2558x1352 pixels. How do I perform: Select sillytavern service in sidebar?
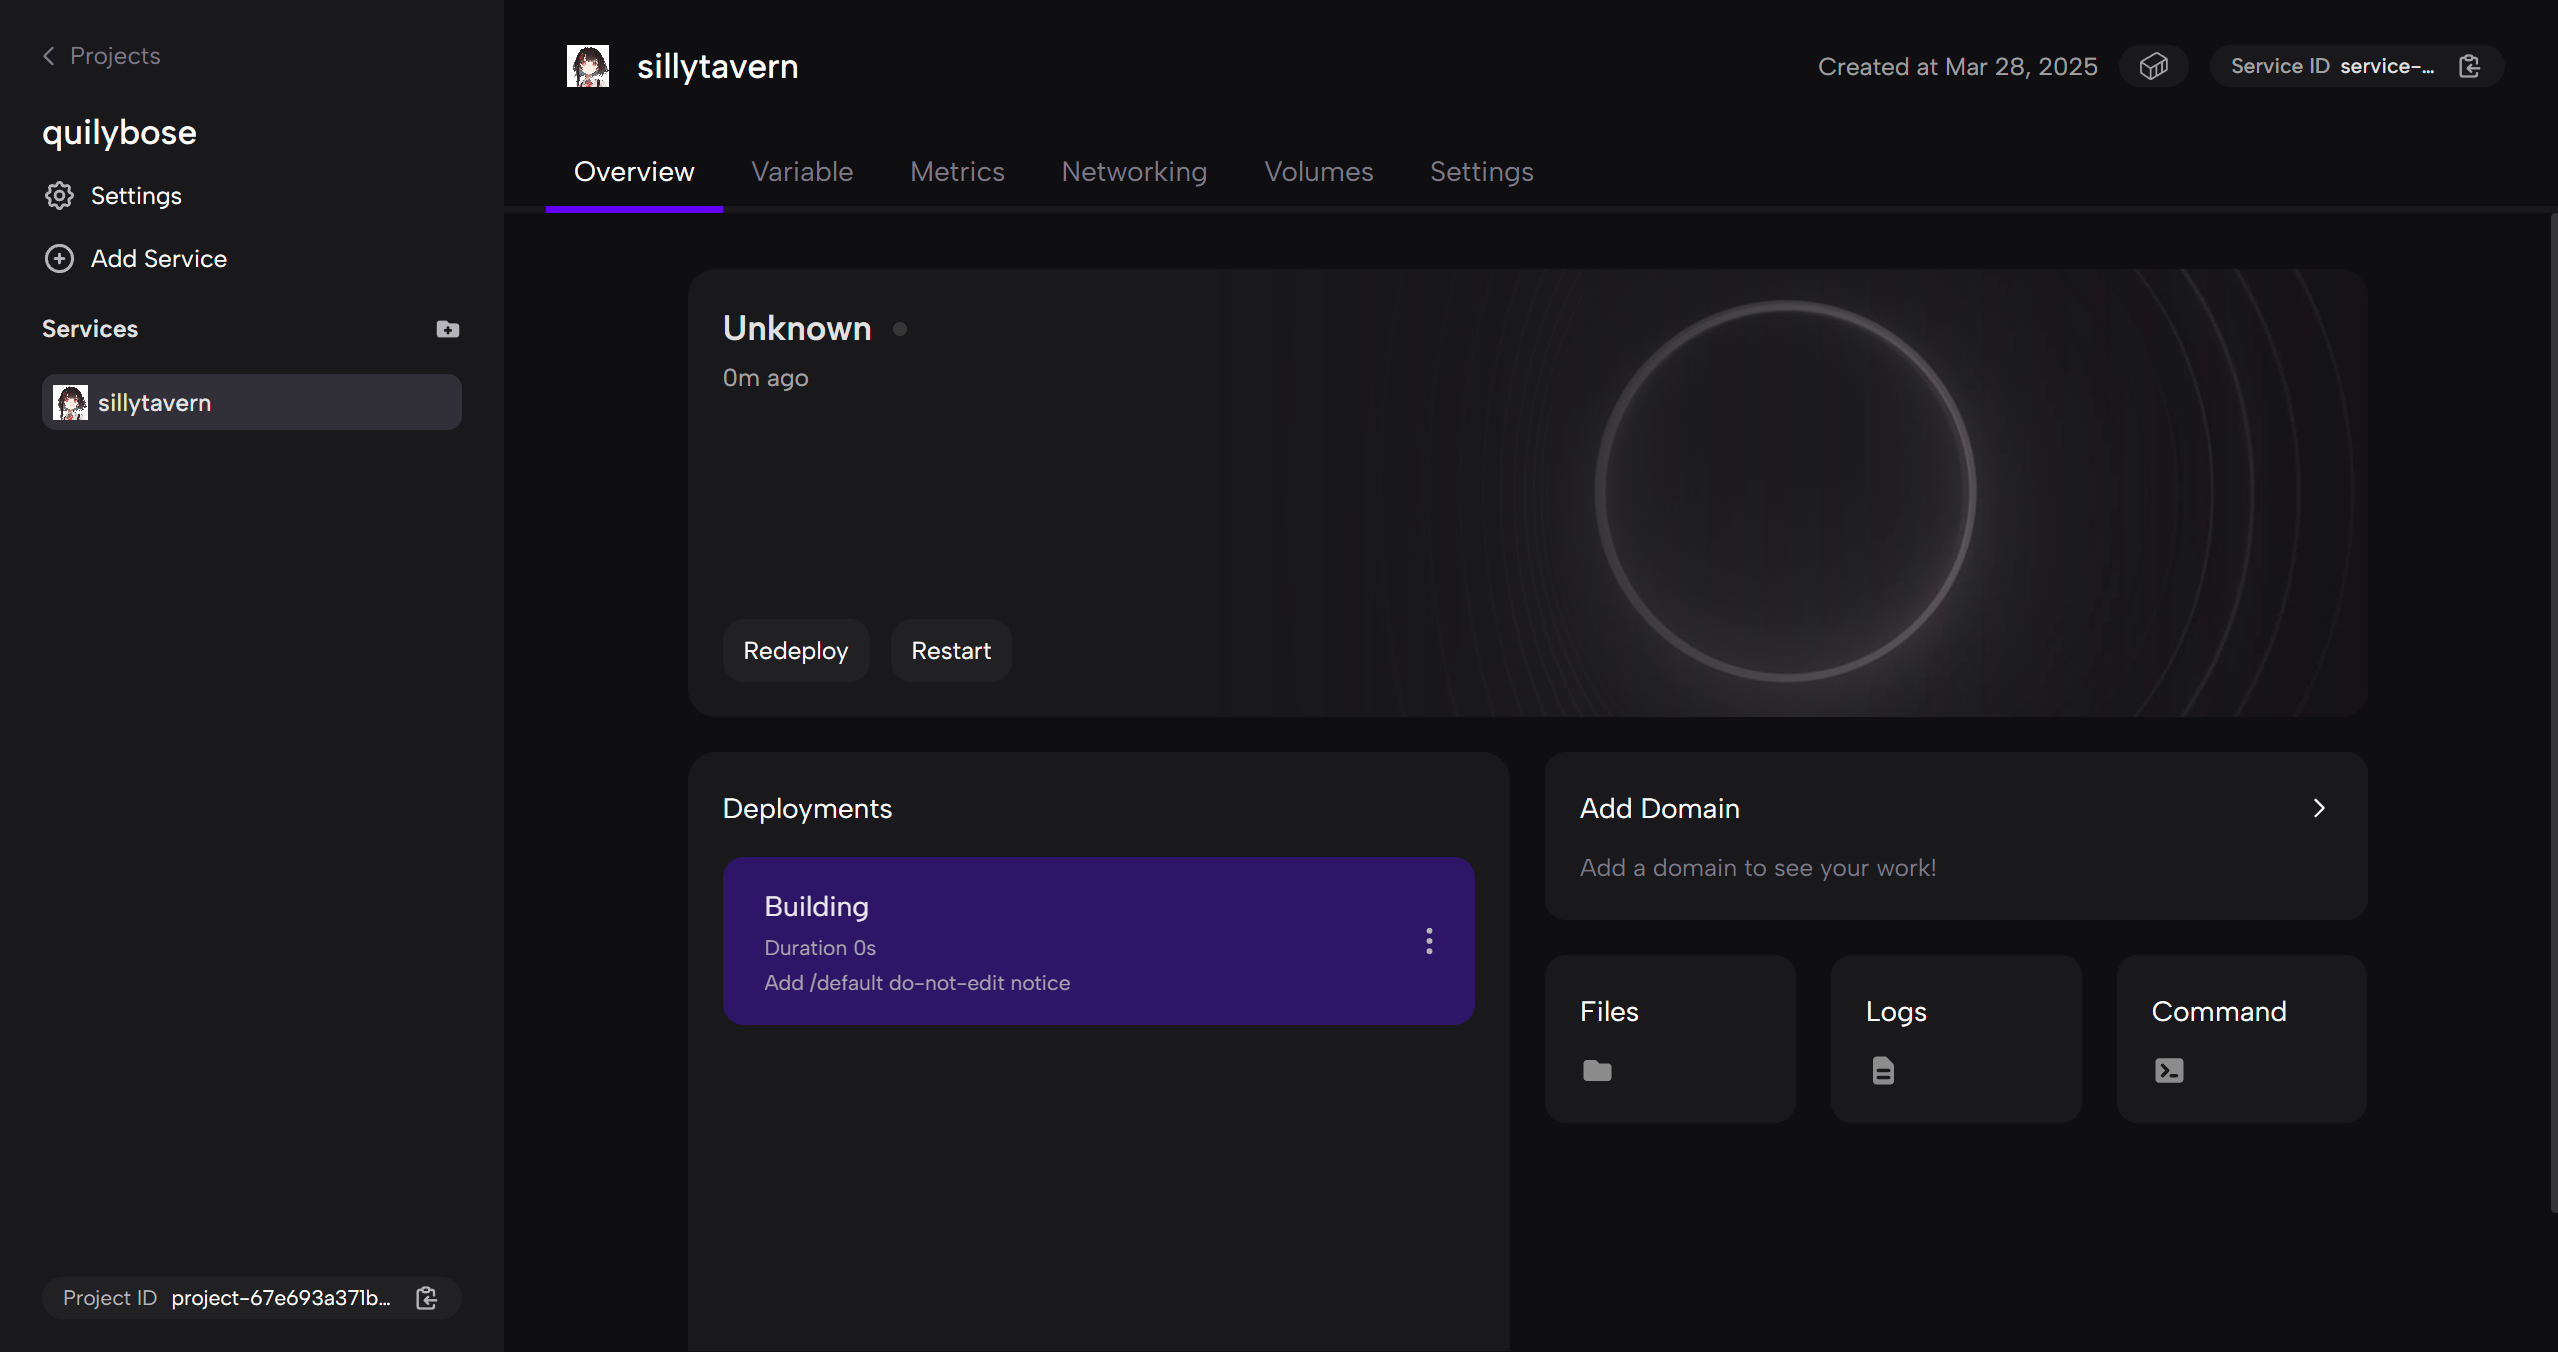coord(251,403)
